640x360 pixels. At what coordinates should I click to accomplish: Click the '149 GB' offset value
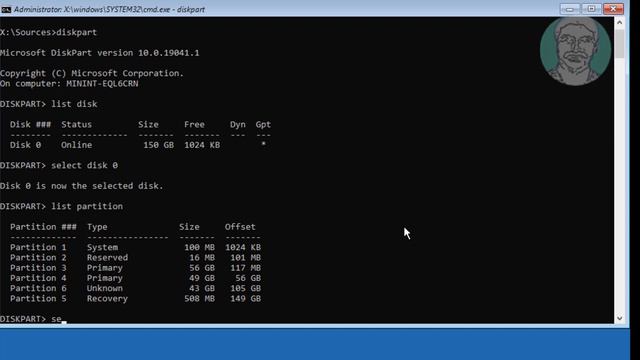click(x=245, y=298)
